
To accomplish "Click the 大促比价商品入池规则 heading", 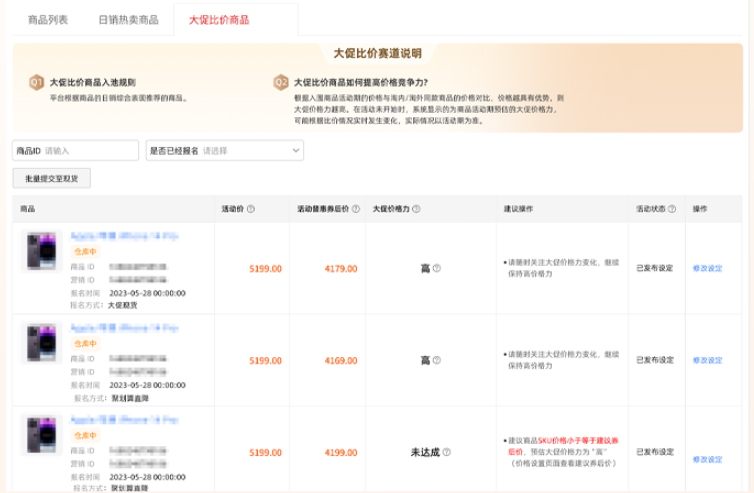I will (x=93, y=82).
